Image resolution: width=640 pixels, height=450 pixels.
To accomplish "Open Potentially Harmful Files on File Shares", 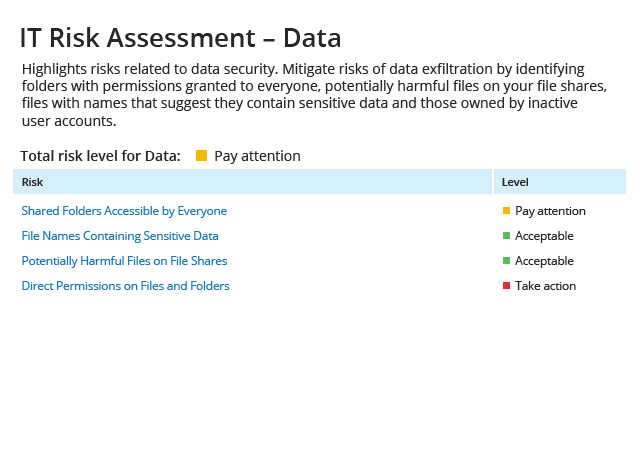I will click(x=124, y=261).
